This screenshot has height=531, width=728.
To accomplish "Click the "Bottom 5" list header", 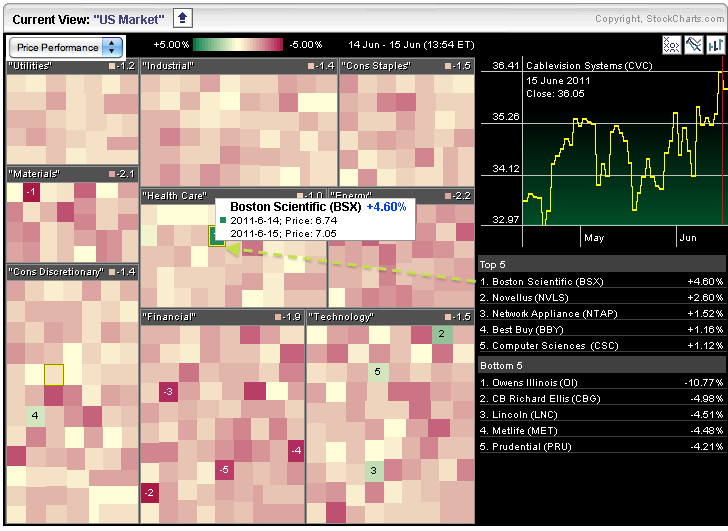I will coord(601,366).
